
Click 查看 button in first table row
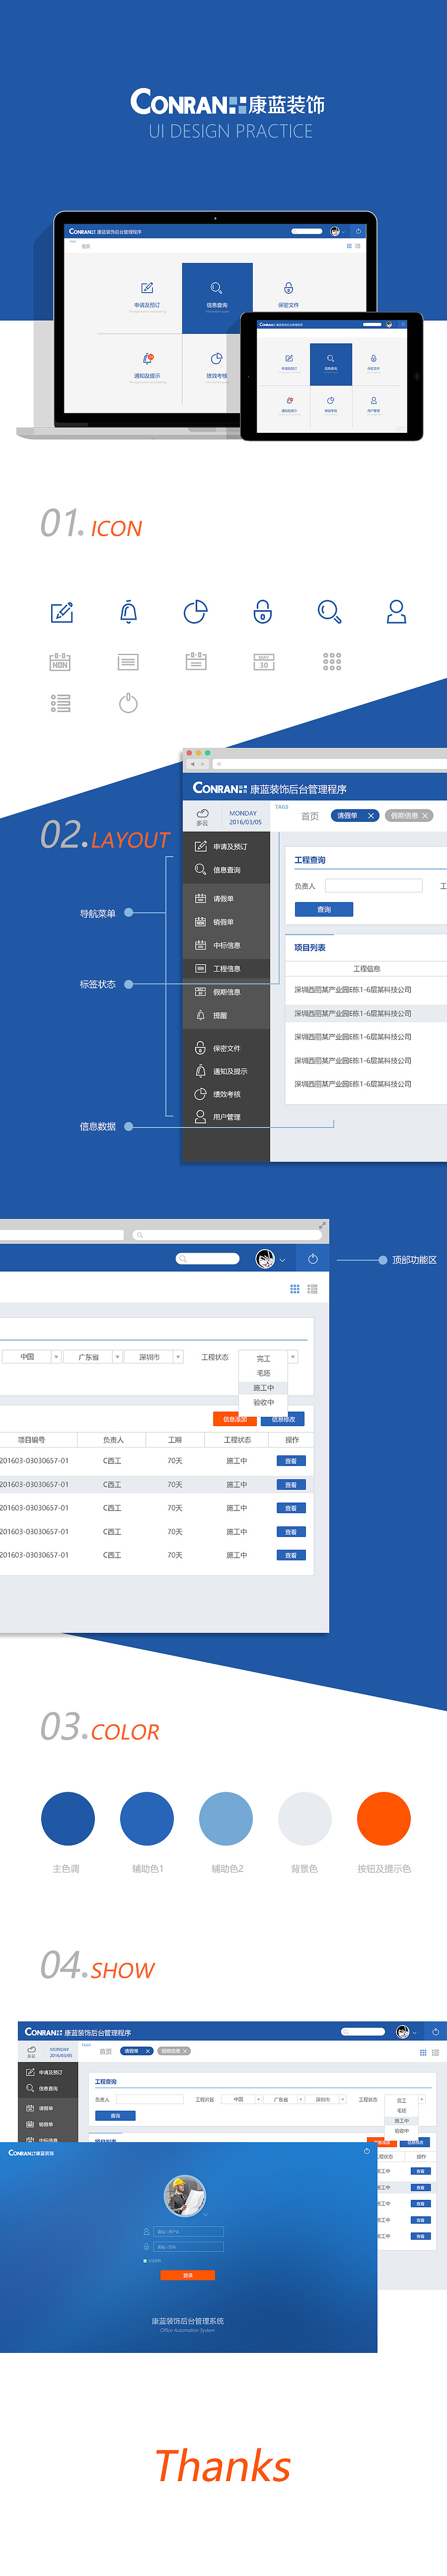[x=291, y=1461]
